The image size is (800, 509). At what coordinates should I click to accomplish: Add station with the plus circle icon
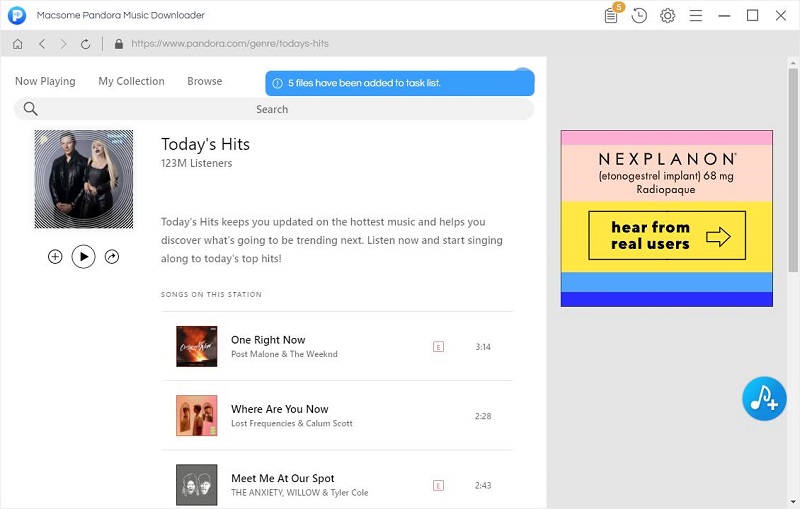pyautogui.click(x=55, y=257)
